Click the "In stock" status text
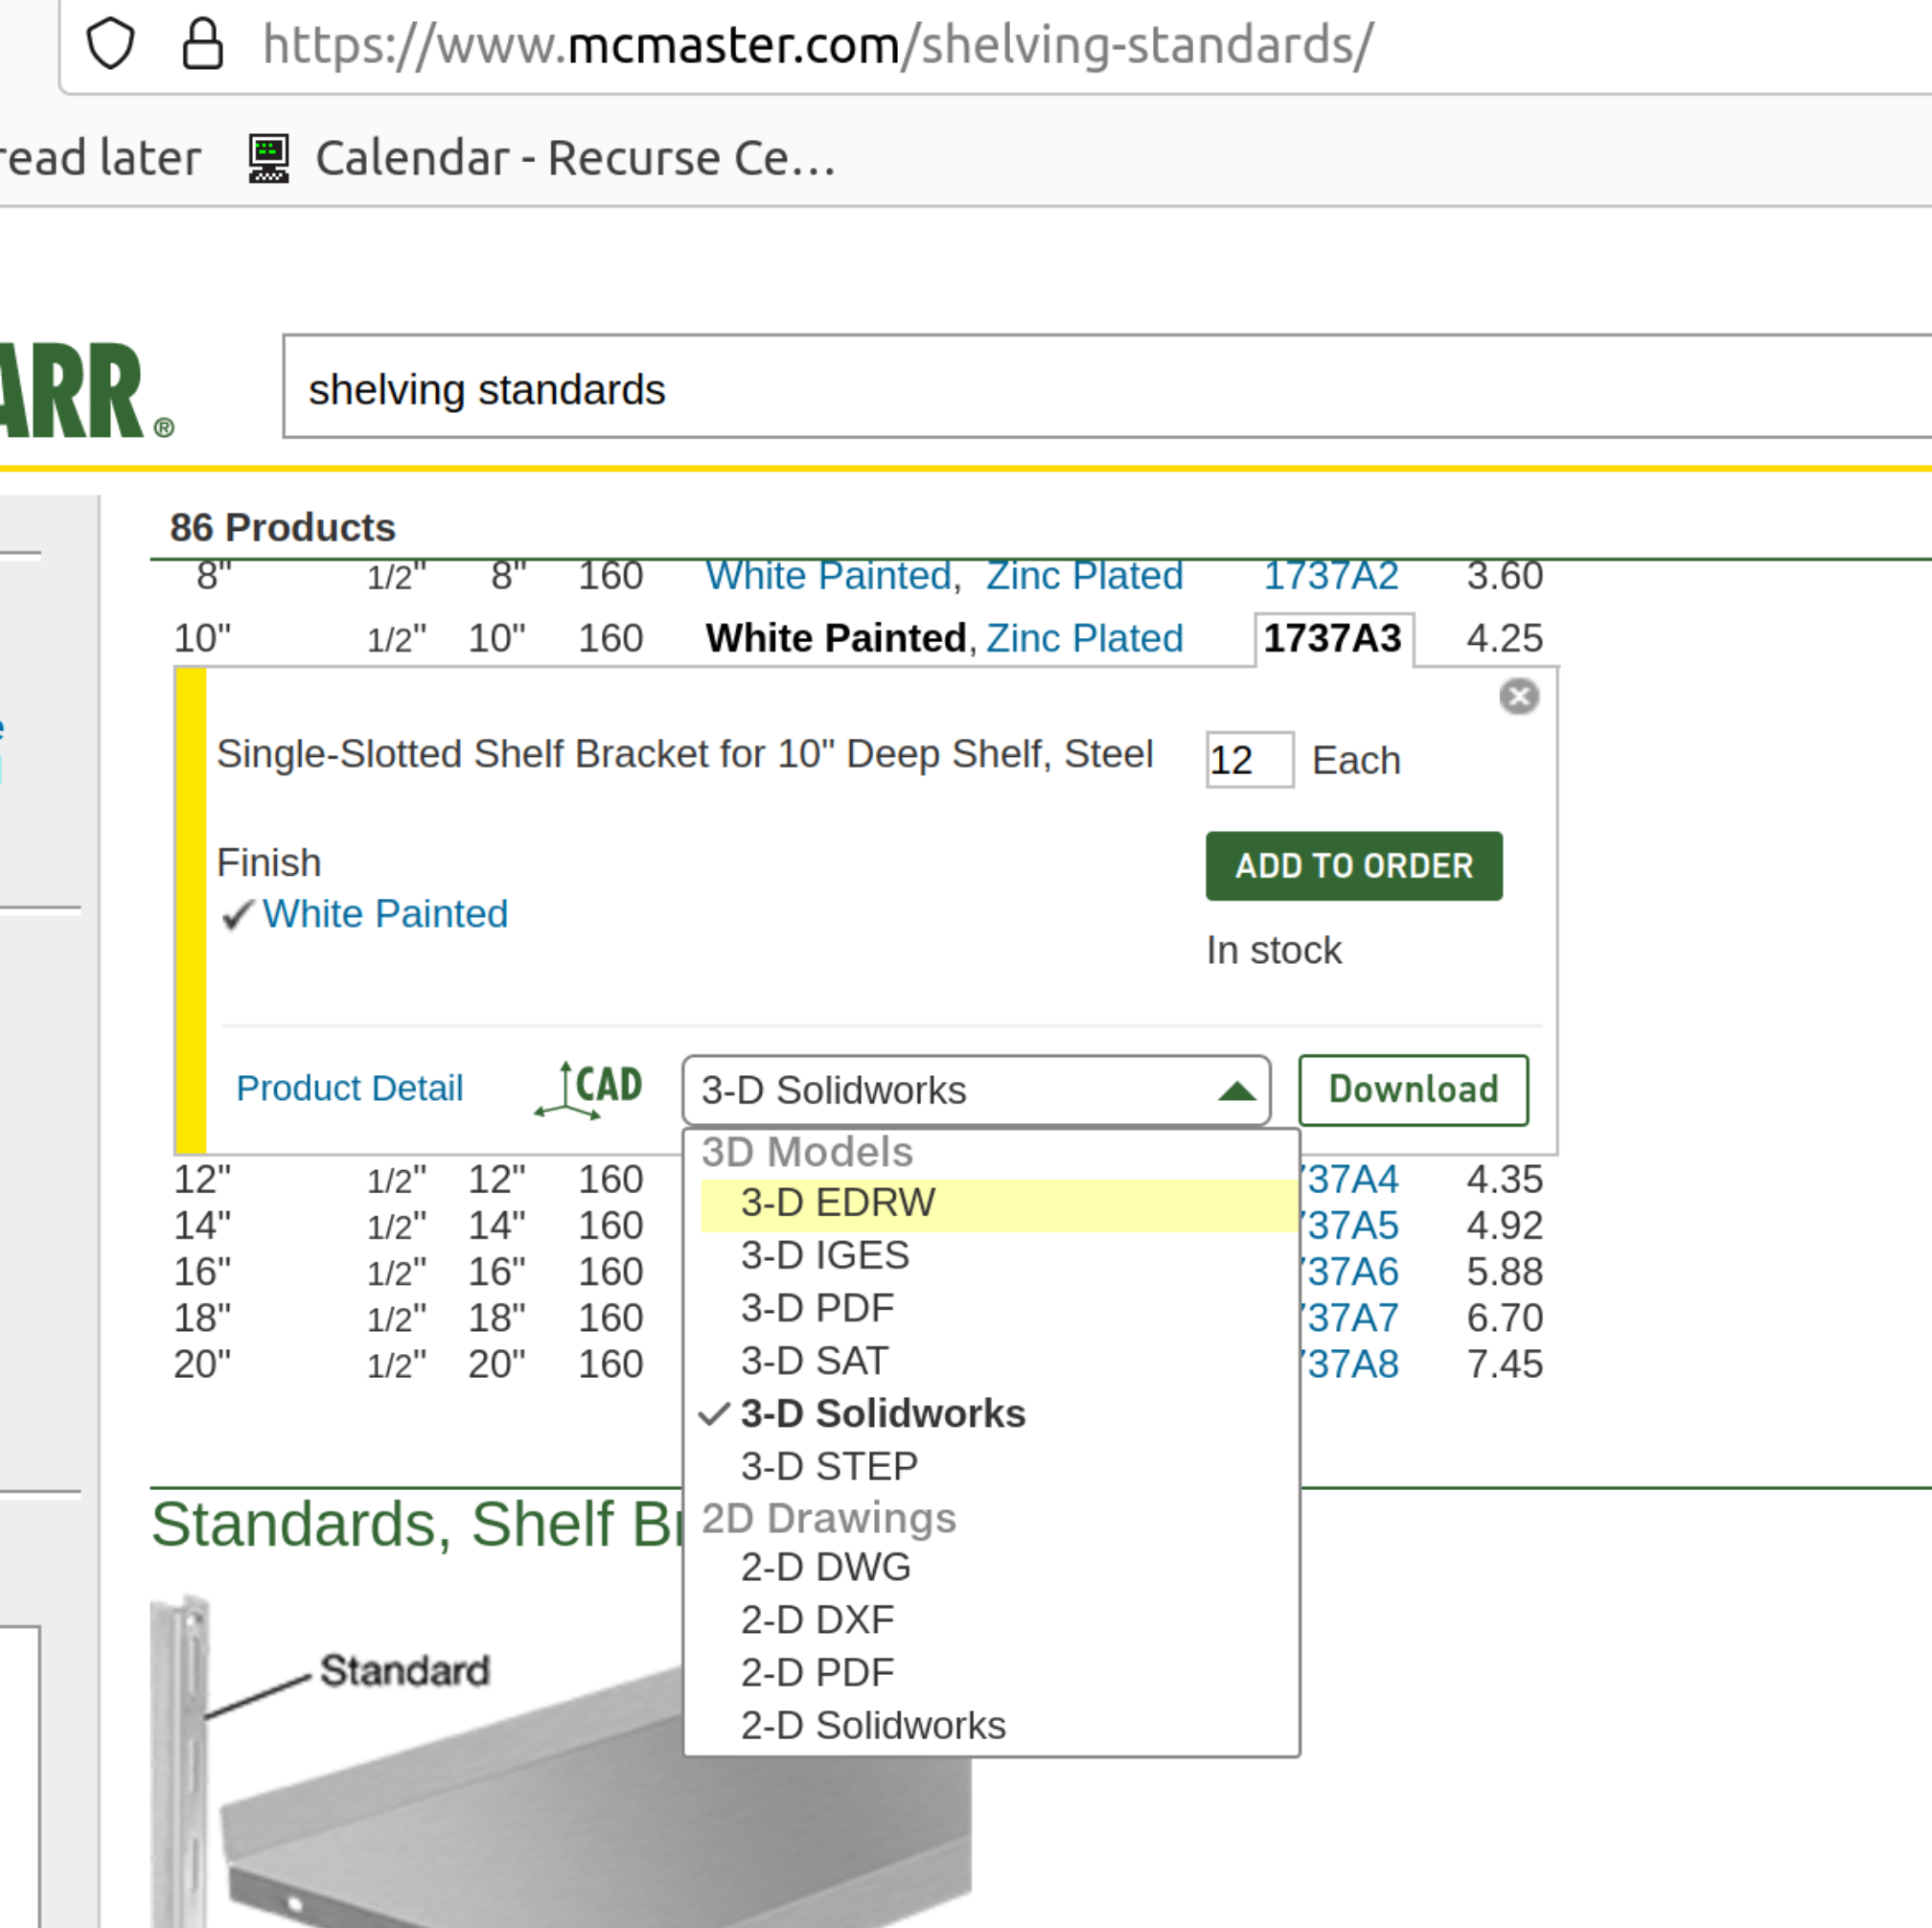Image resolution: width=1932 pixels, height=1928 pixels. [1274, 951]
